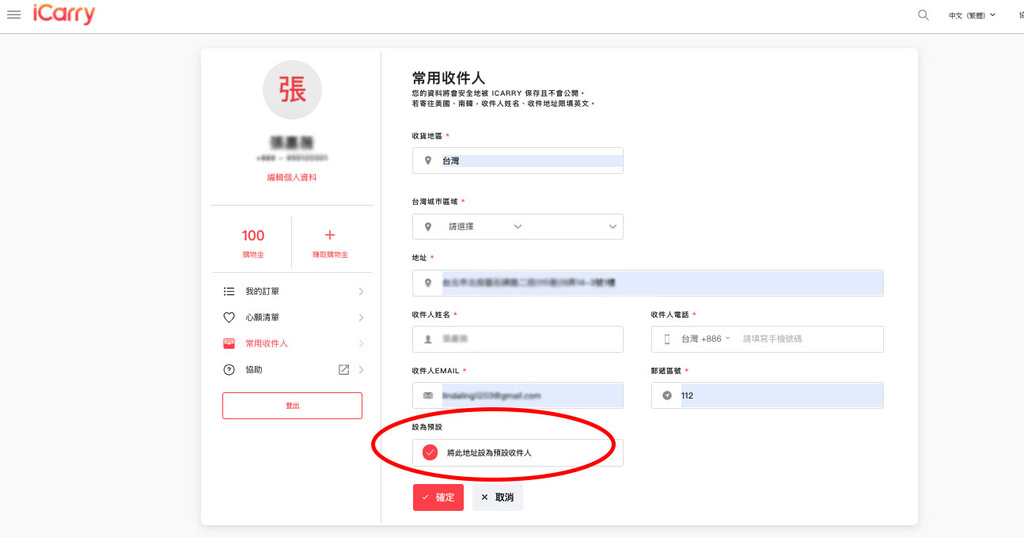Click the 登出 logout button
Image resolution: width=1024 pixels, height=537 pixels.
click(292, 405)
